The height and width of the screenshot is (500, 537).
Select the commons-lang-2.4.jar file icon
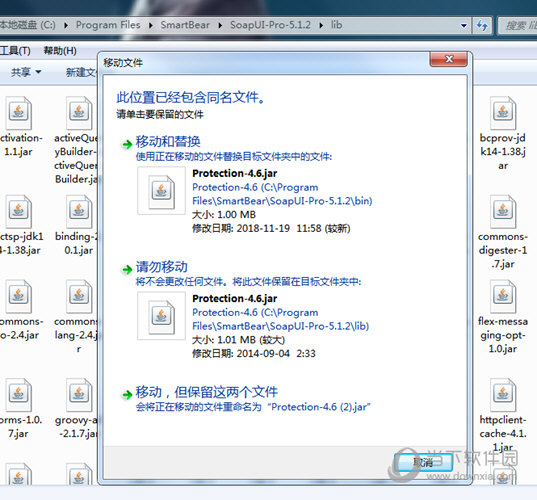(x=79, y=296)
